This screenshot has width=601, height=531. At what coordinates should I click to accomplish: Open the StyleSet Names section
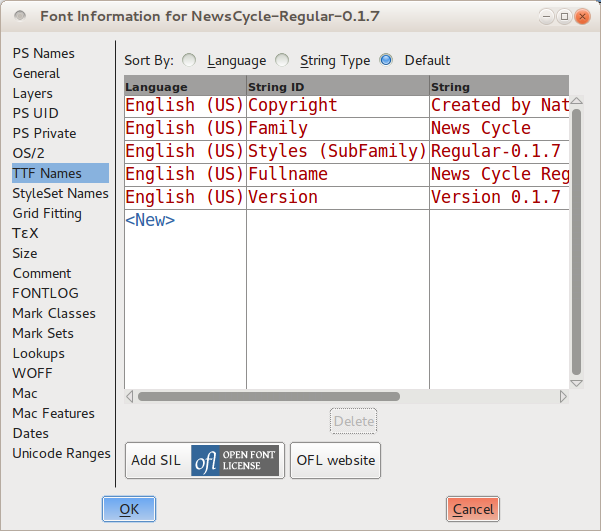point(60,193)
